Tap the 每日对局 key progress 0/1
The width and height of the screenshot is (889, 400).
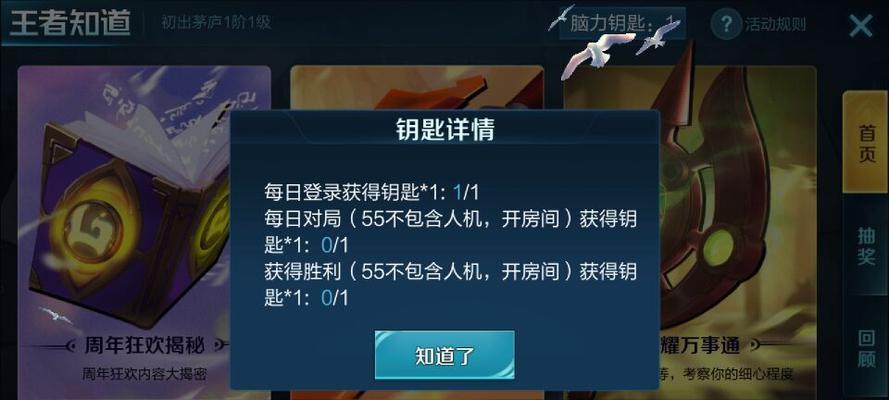335,245
